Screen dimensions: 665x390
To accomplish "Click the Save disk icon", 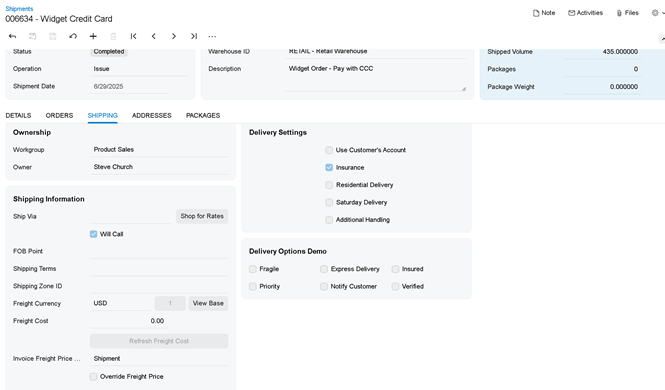I will (53, 36).
